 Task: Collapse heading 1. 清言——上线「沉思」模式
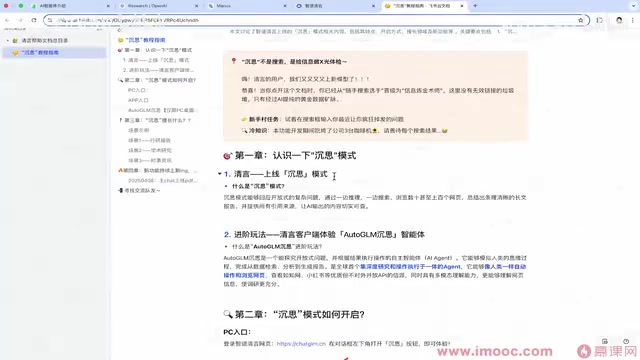click(220, 174)
